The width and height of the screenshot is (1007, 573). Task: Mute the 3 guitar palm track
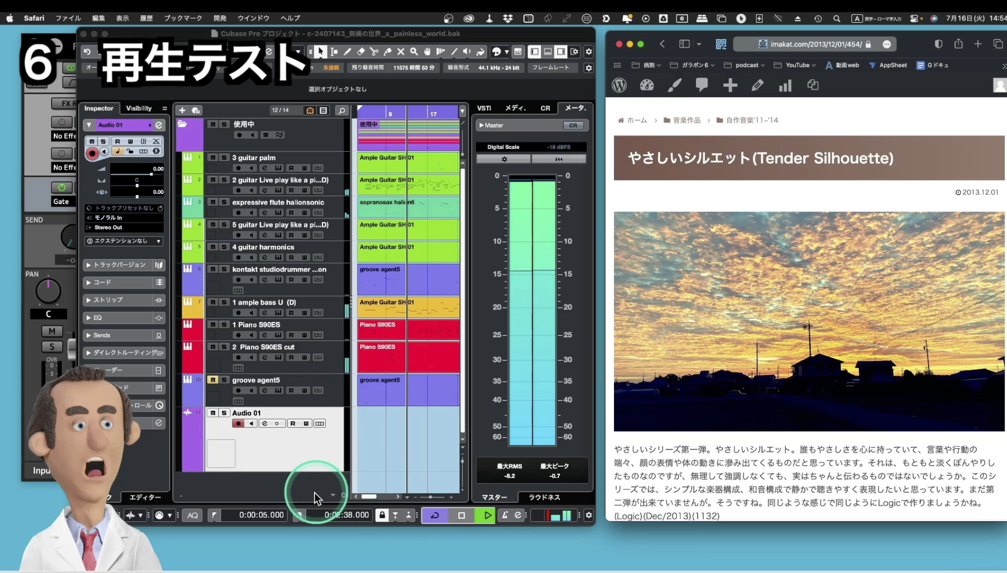coord(213,158)
